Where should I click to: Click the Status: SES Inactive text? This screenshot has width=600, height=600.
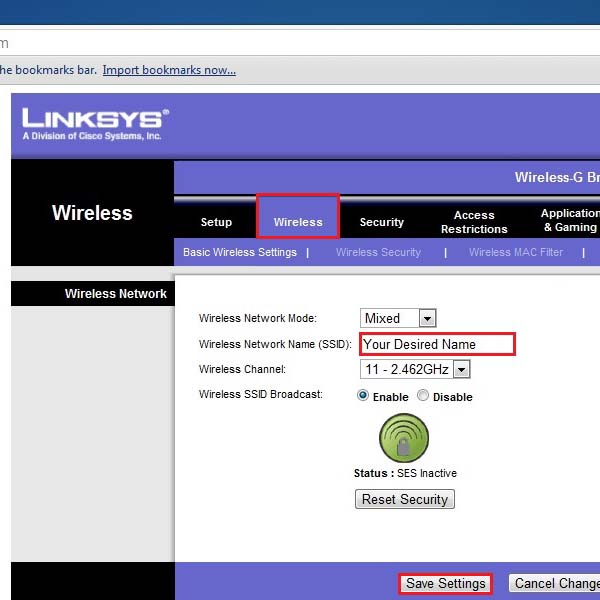[x=405, y=473]
